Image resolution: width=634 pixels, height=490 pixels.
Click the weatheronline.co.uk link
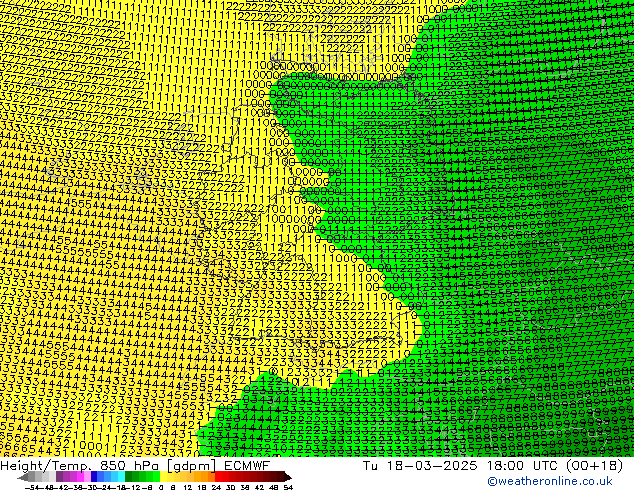[x=550, y=481]
